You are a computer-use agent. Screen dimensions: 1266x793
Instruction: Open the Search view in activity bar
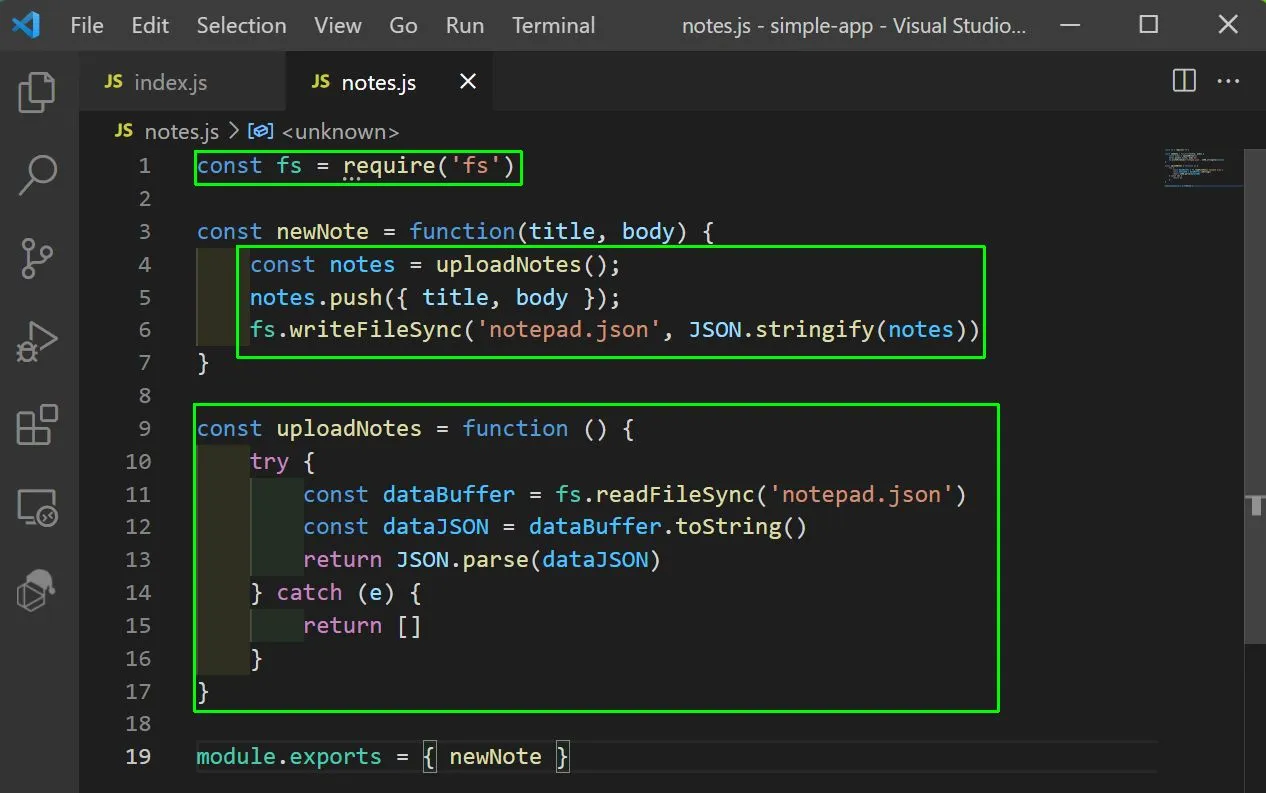[38, 175]
